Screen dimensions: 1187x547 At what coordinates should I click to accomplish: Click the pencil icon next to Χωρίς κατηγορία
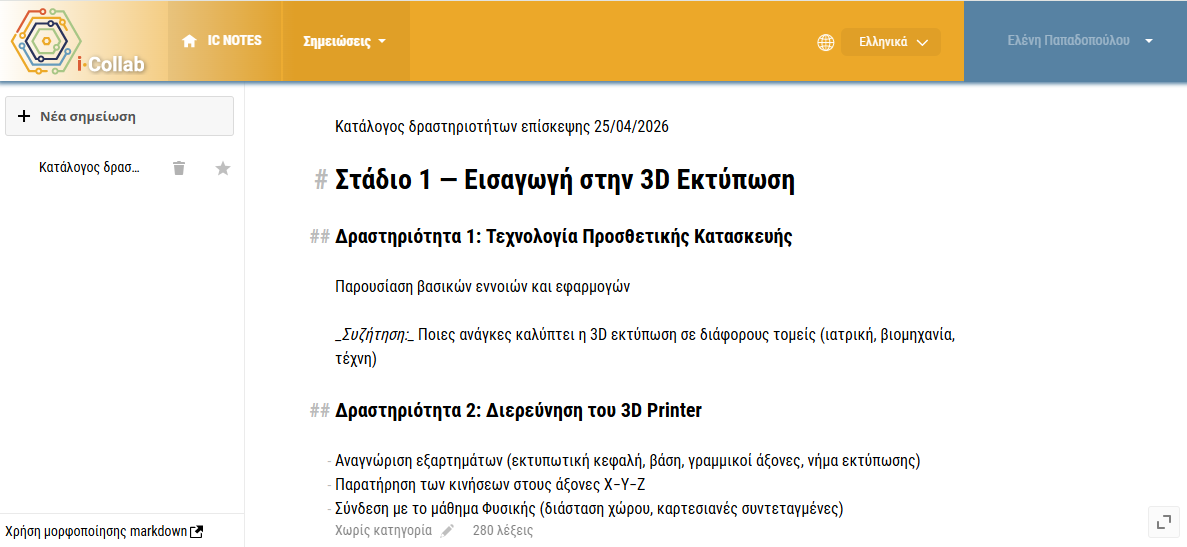pos(448,530)
